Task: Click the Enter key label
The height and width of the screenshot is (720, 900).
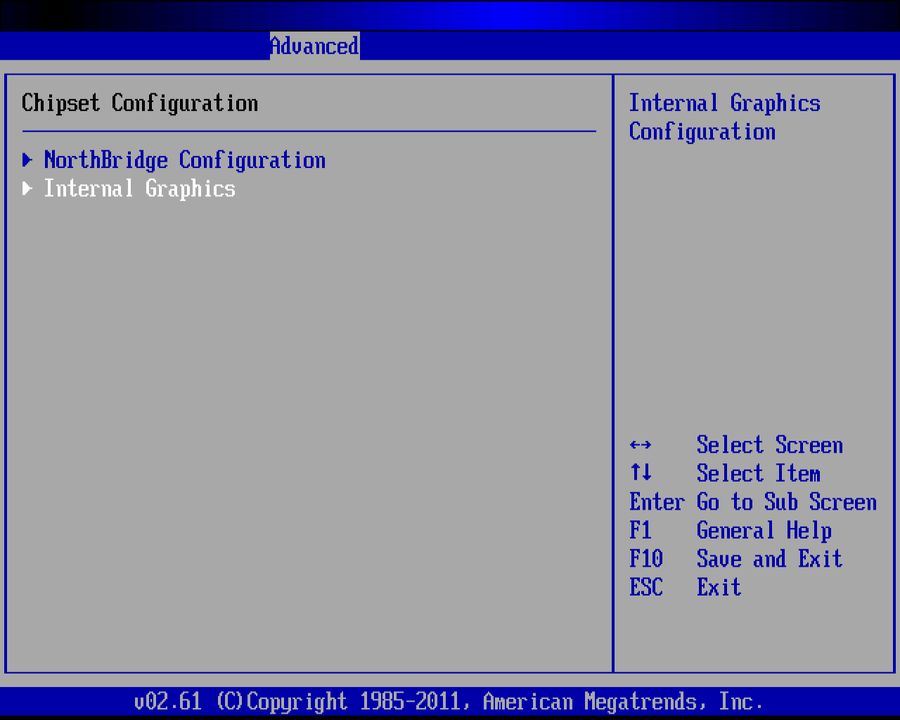Action: (x=657, y=502)
